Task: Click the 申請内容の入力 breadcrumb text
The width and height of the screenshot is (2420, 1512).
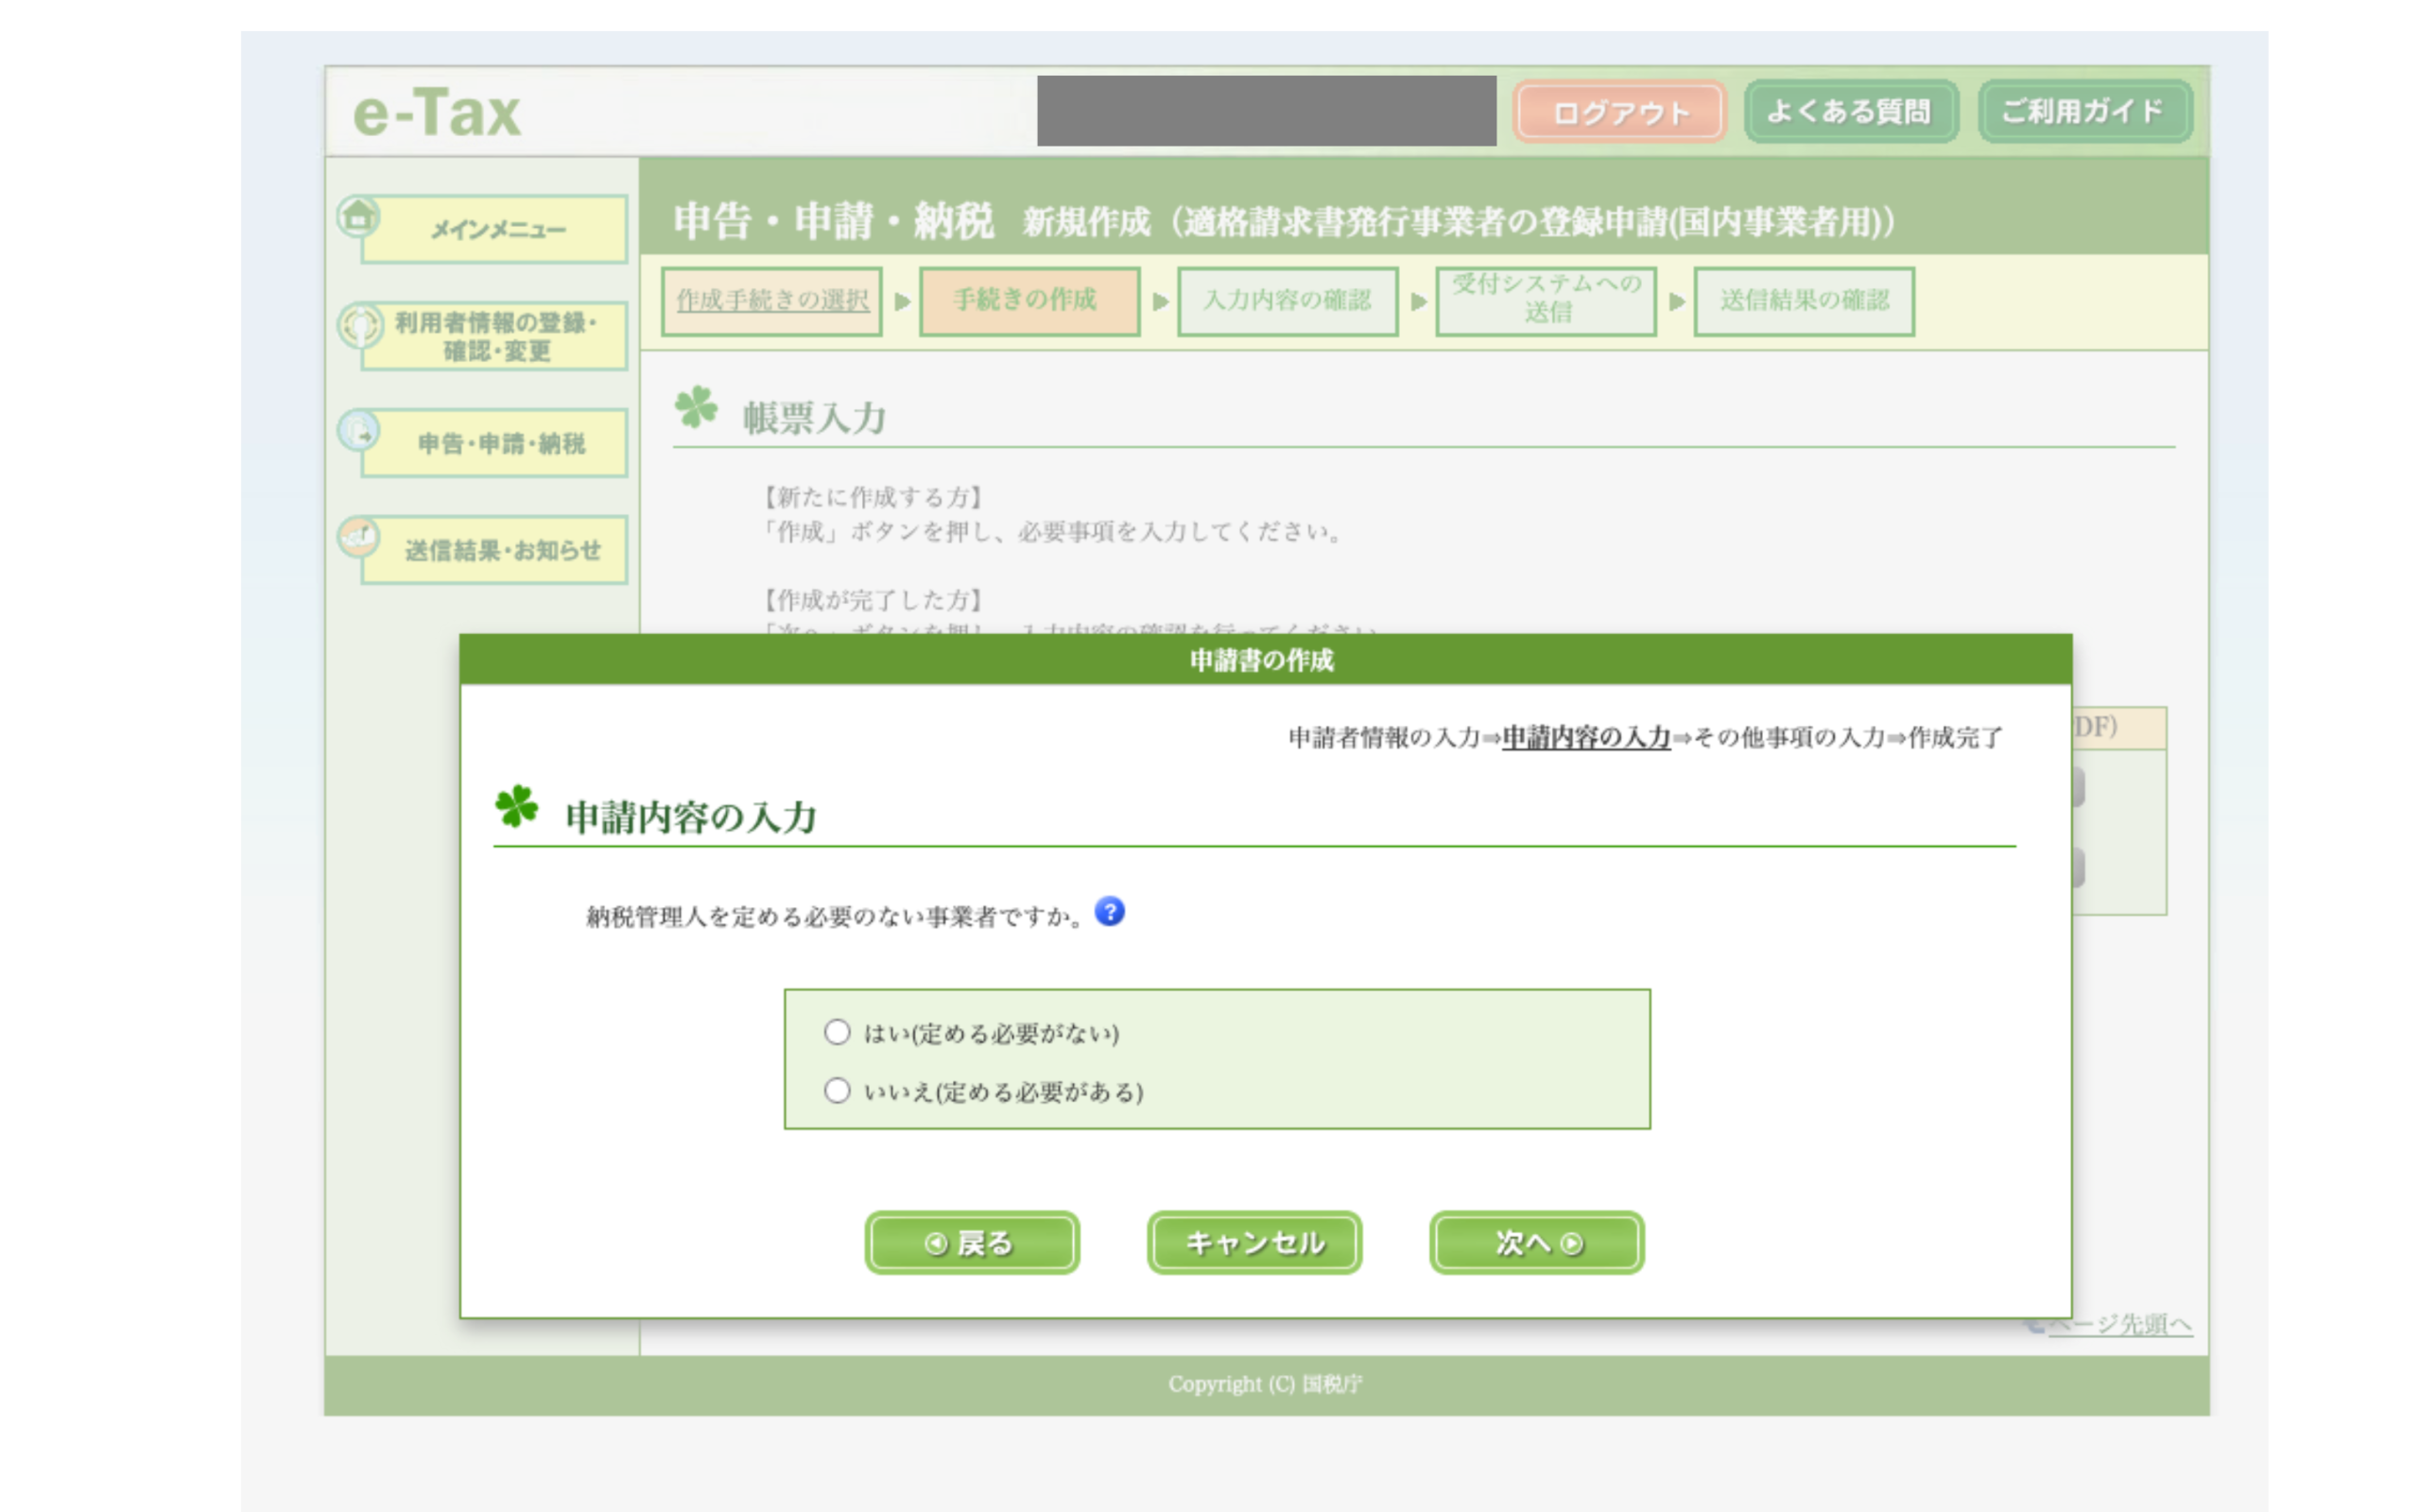Action: click(1586, 737)
